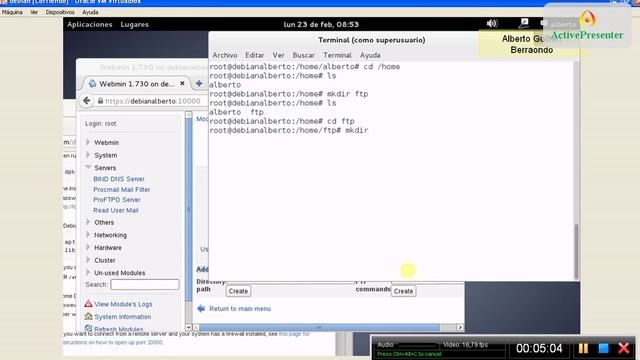Click the terminal vertical scrollbar
The height and width of the screenshot is (360, 640).
tap(576, 251)
